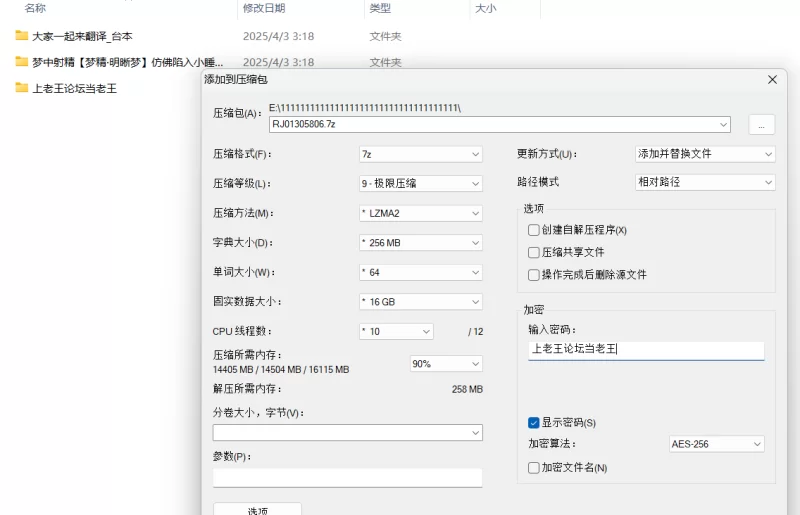Click the 选项 button at bottom

[x=257, y=510]
